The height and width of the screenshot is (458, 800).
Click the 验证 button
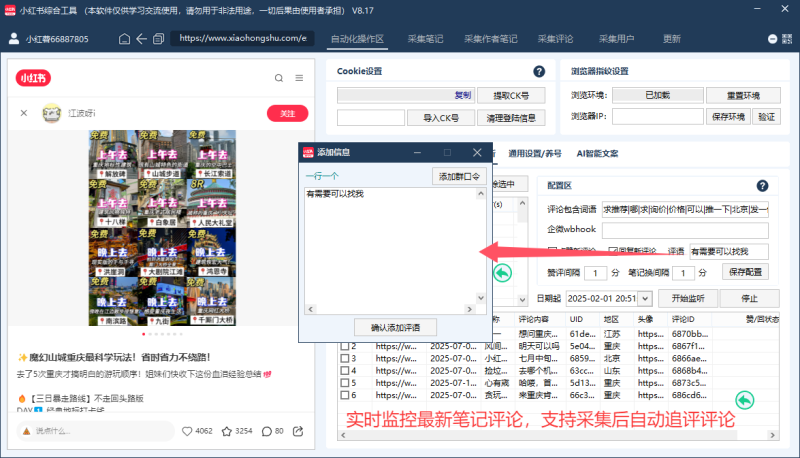[767, 117]
